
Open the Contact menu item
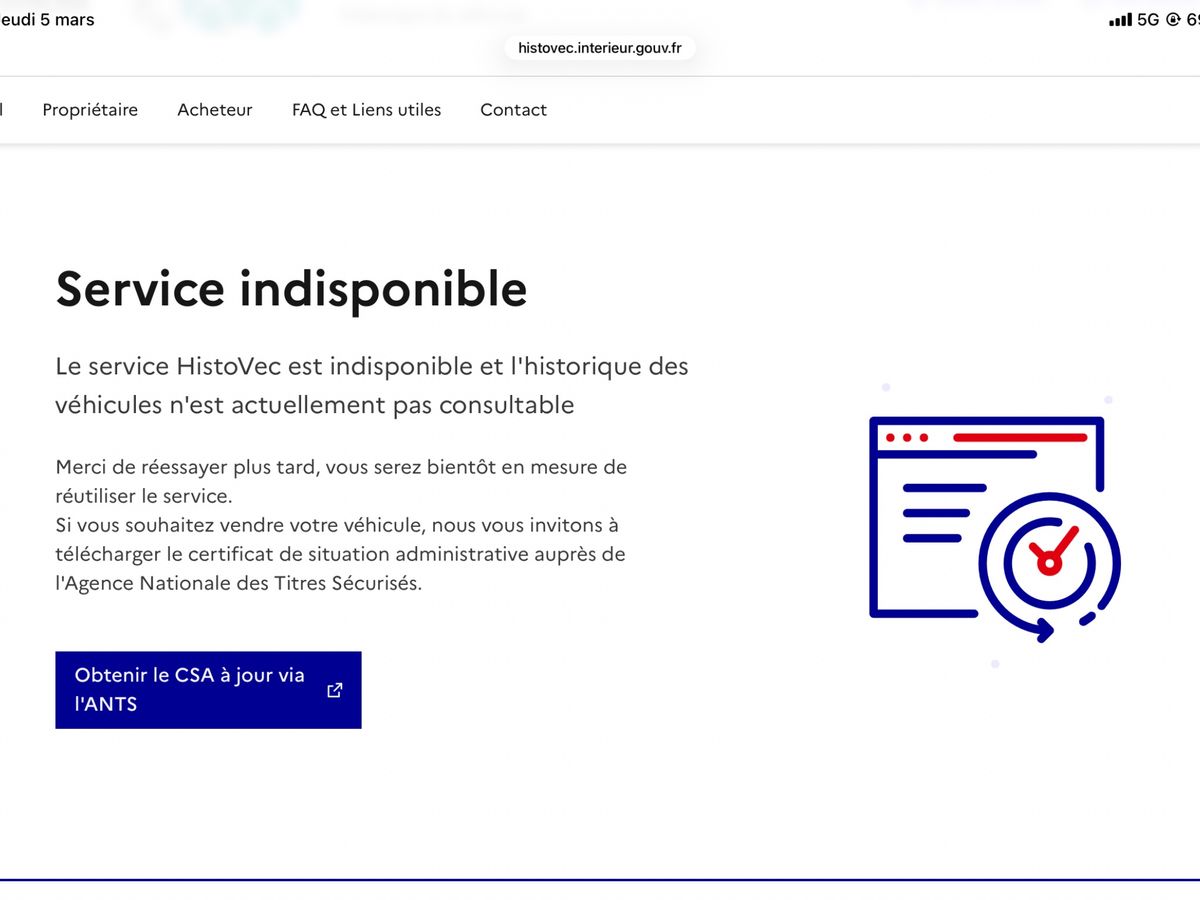(x=513, y=110)
